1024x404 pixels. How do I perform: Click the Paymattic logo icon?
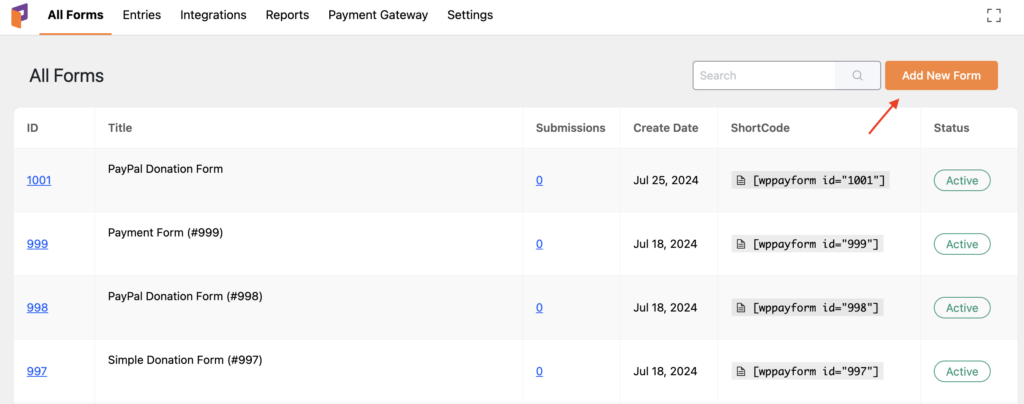tap(19, 16)
